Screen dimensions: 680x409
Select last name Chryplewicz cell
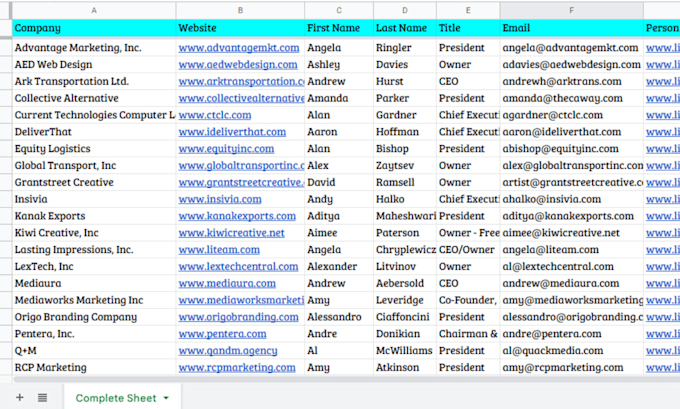click(405, 250)
